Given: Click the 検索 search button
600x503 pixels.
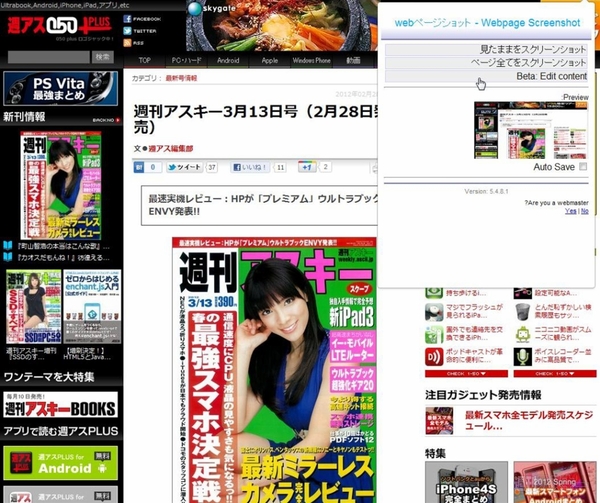Looking at the screenshot, I should pyautogui.click(x=103, y=57).
